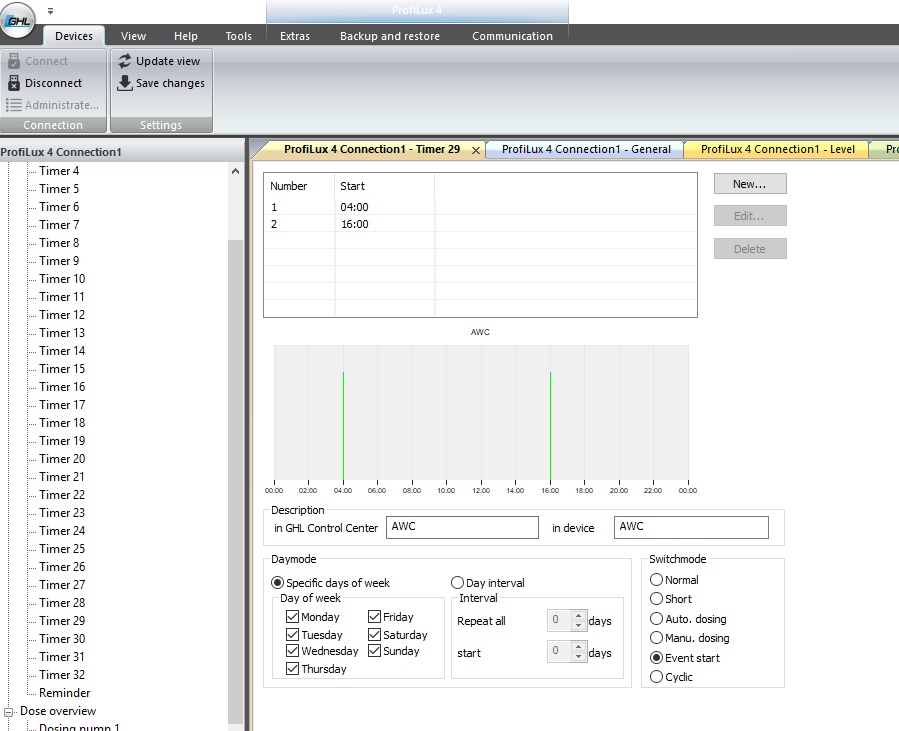This screenshot has height=731, width=899.
Task: Uncheck the Monday checkbox
Action: tap(292, 617)
